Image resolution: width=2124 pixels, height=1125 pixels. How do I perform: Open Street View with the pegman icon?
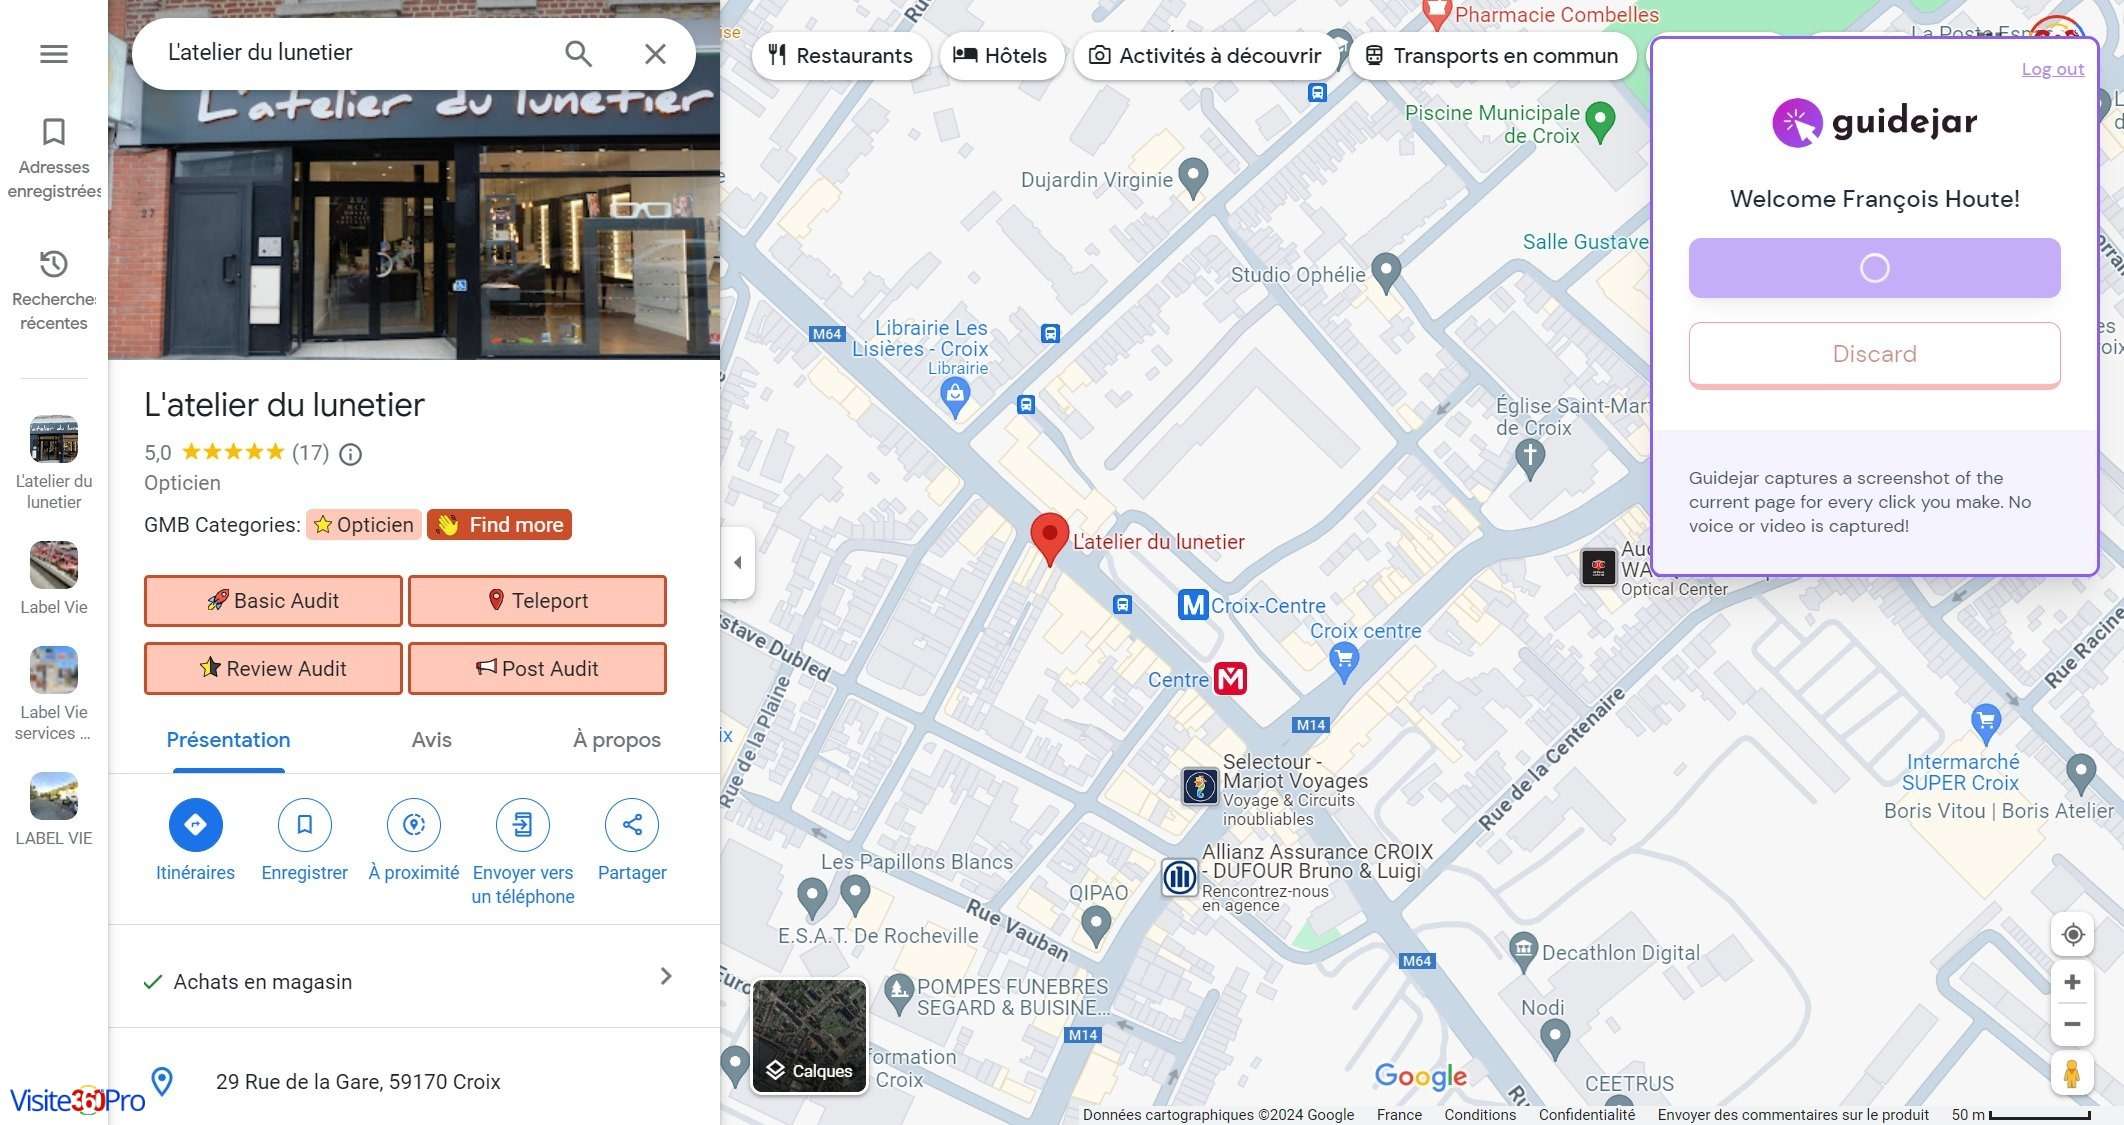click(x=2072, y=1074)
